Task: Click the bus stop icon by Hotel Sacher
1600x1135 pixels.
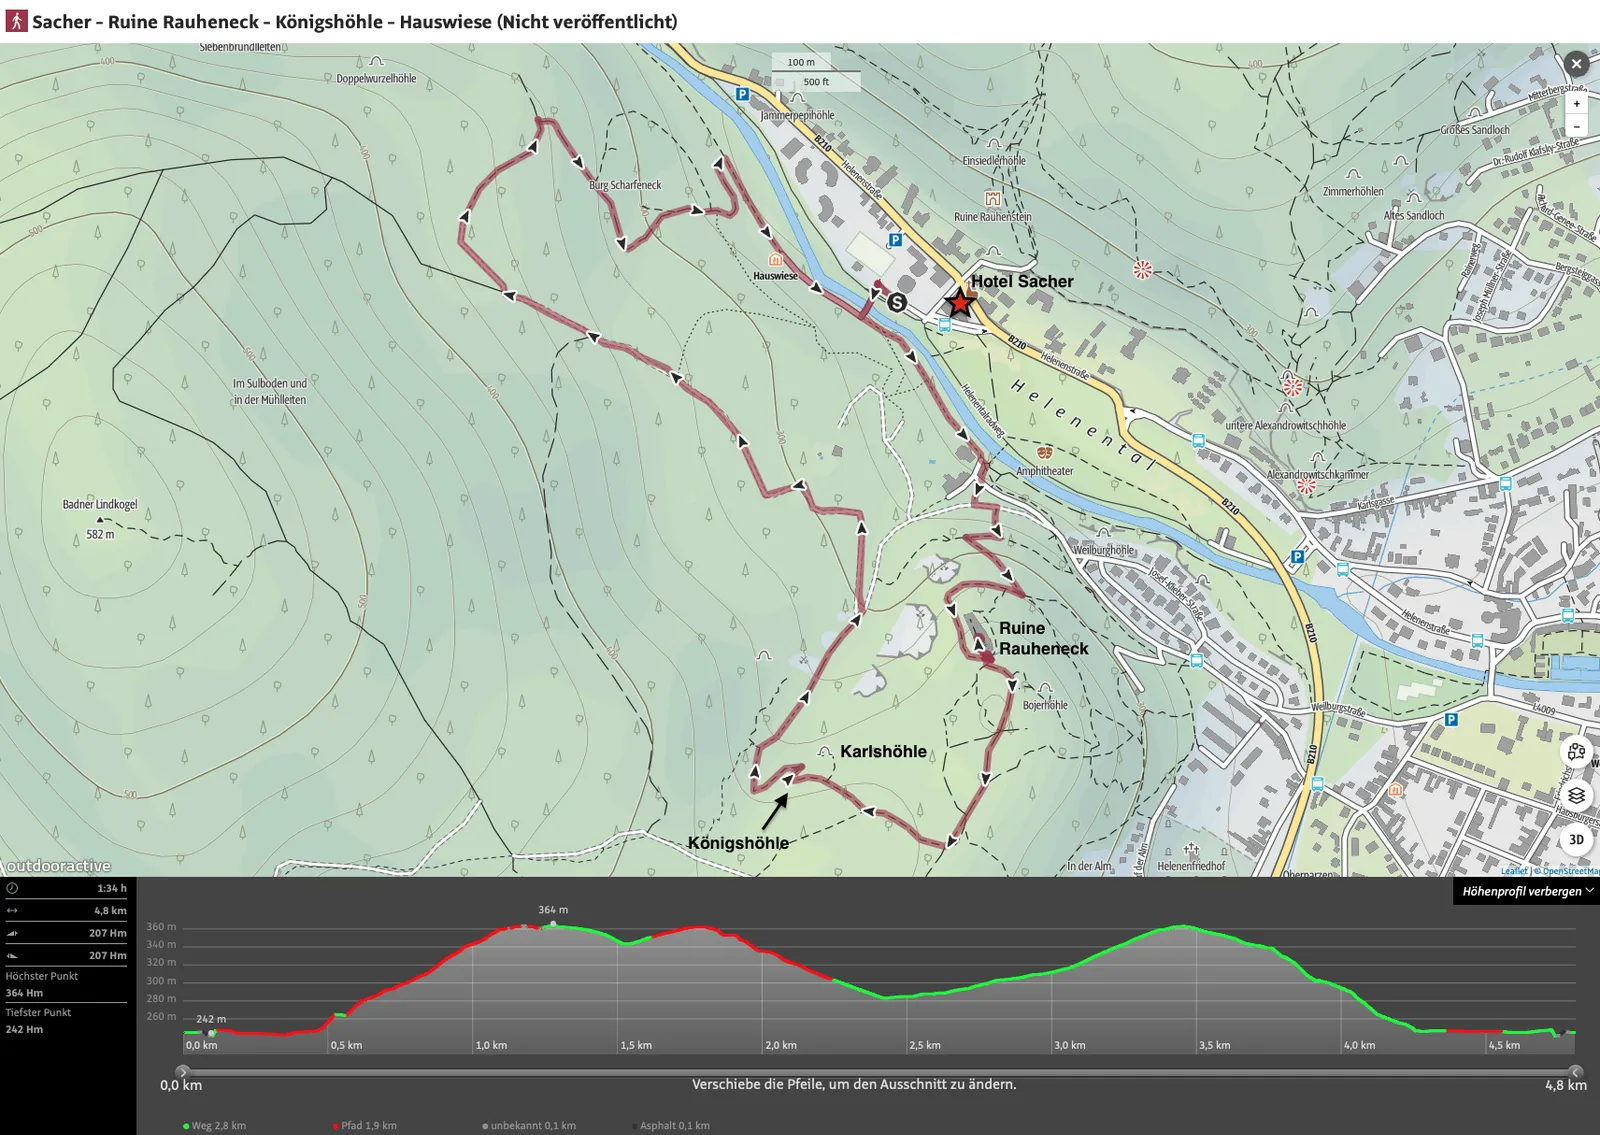Action: click(944, 325)
